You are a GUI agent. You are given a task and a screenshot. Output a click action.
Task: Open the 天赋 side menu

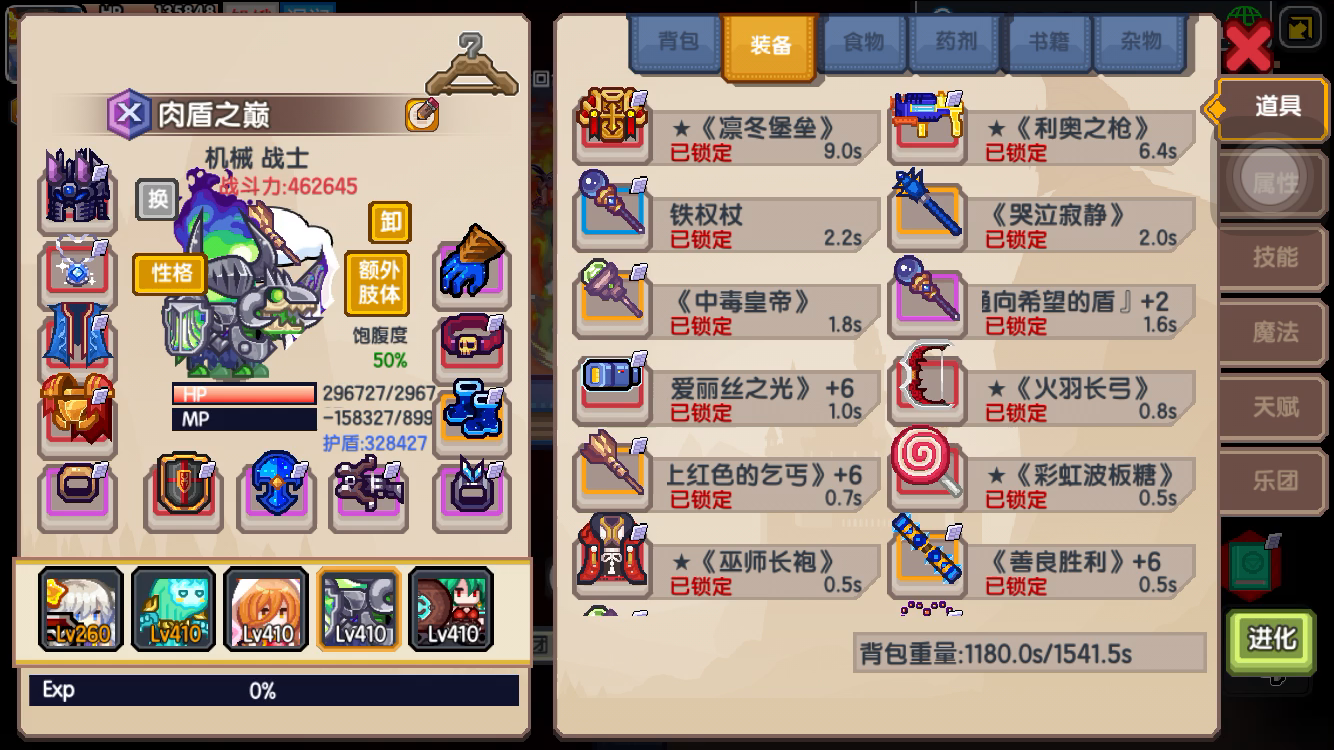click(x=1275, y=406)
